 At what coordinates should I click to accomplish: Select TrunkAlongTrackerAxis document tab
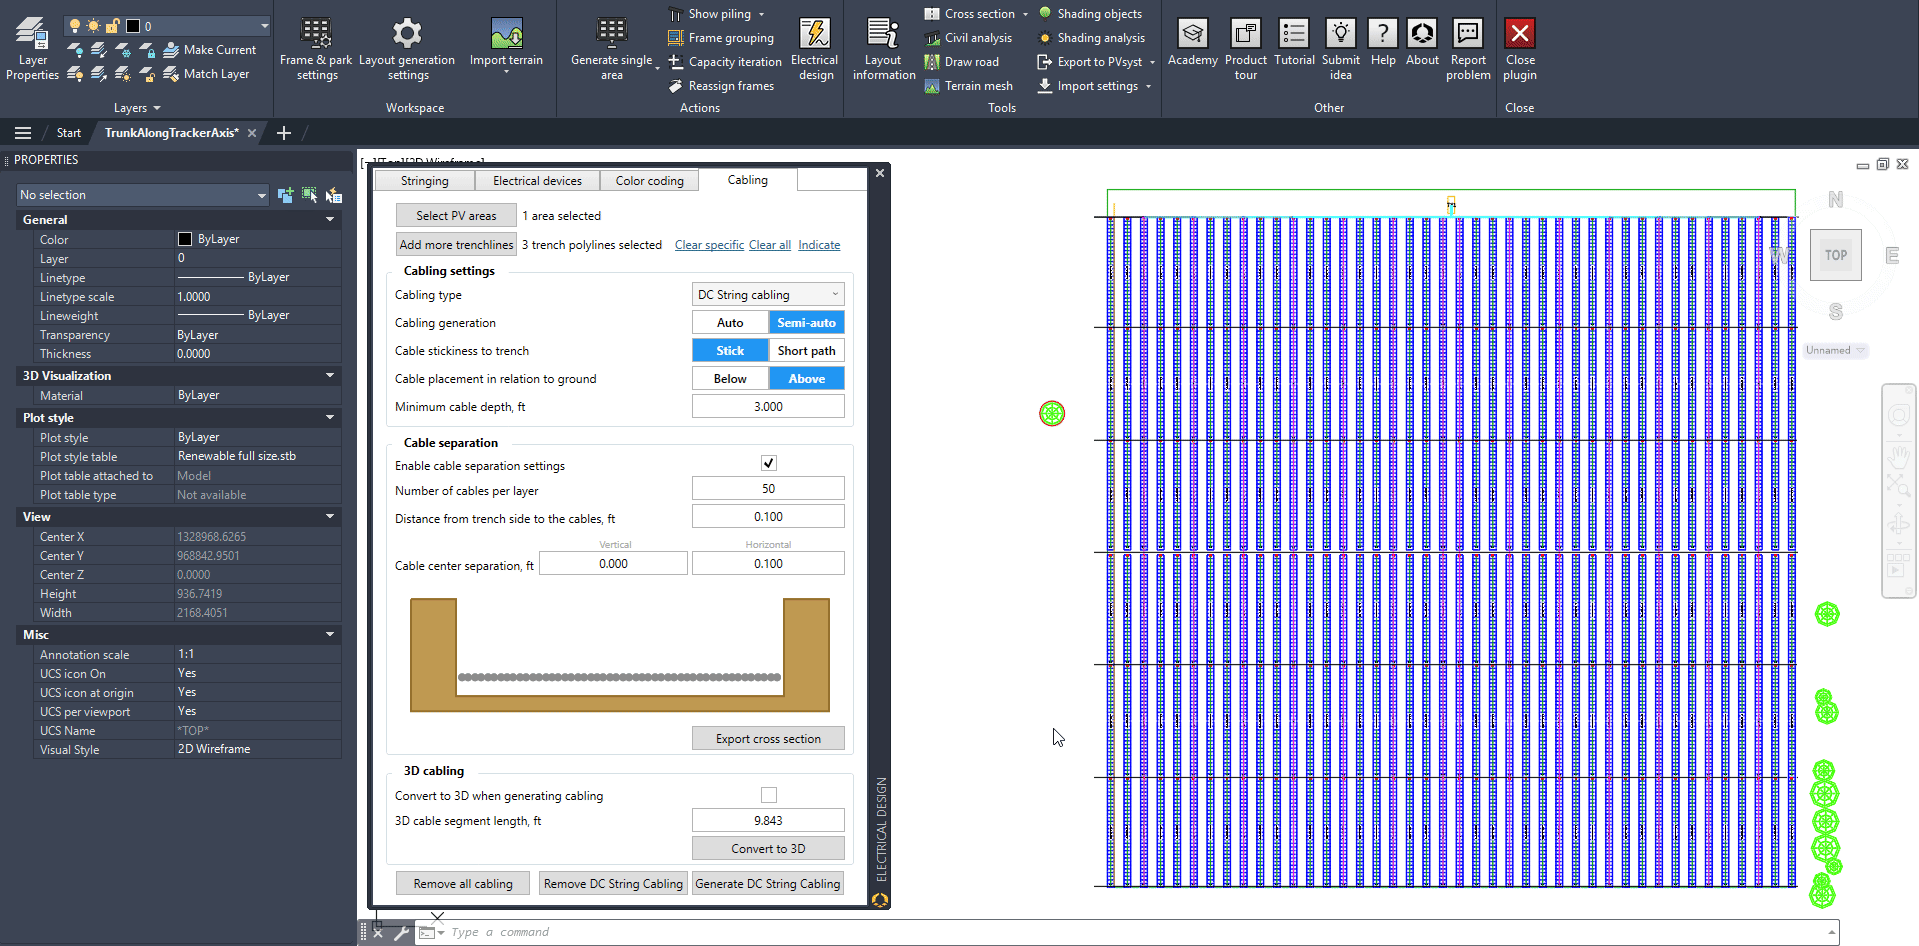coord(172,133)
